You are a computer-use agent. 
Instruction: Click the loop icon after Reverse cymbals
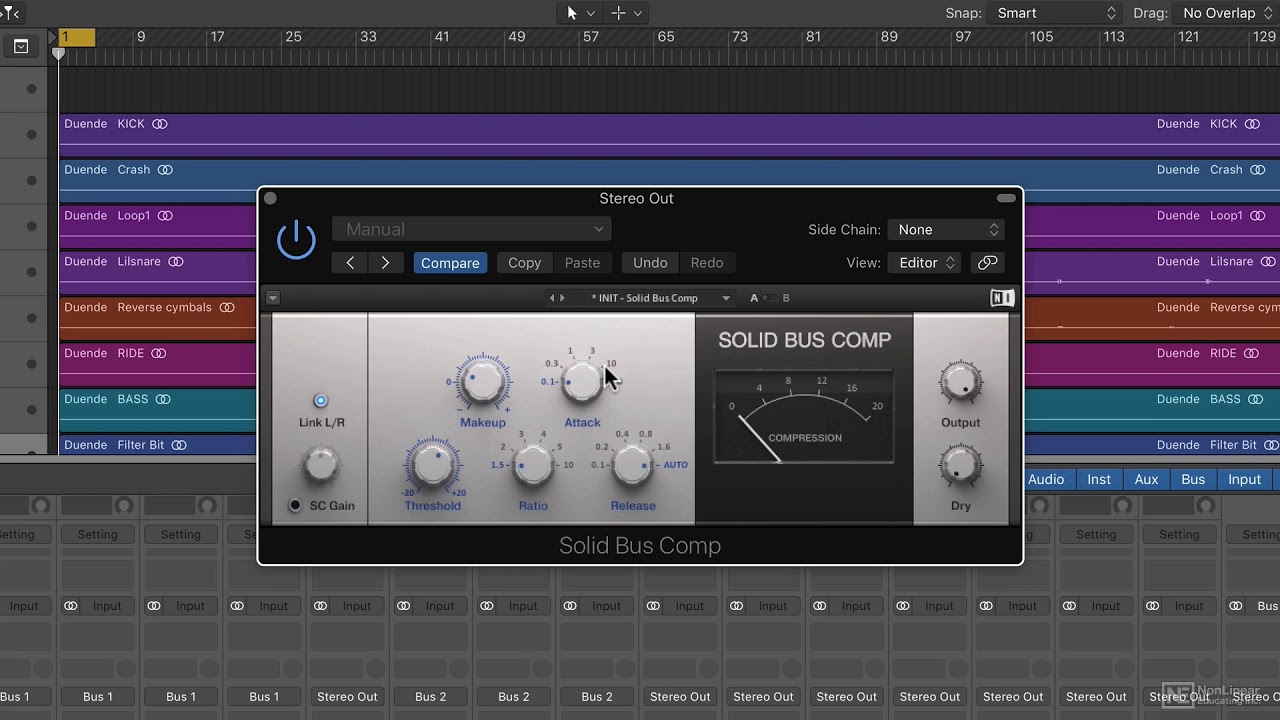pyautogui.click(x=227, y=308)
